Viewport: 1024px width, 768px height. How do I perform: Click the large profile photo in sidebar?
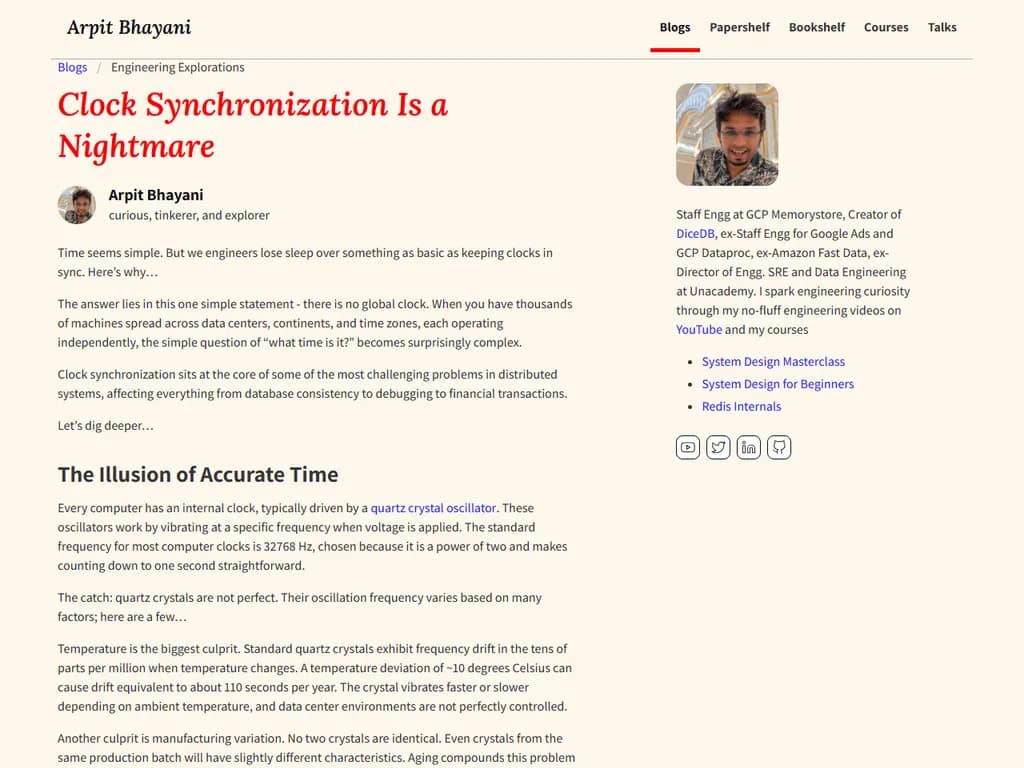(x=727, y=134)
